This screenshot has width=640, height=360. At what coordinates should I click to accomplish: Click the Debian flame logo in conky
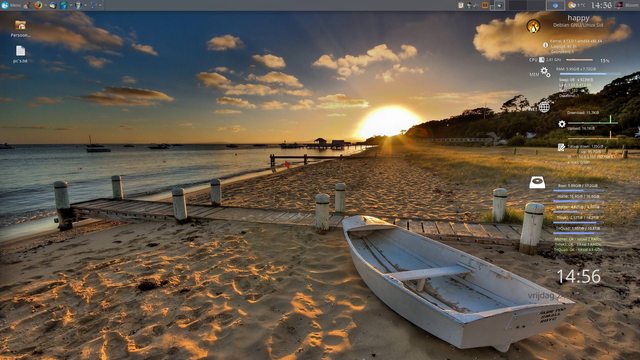pyautogui.click(x=533, y=26)
